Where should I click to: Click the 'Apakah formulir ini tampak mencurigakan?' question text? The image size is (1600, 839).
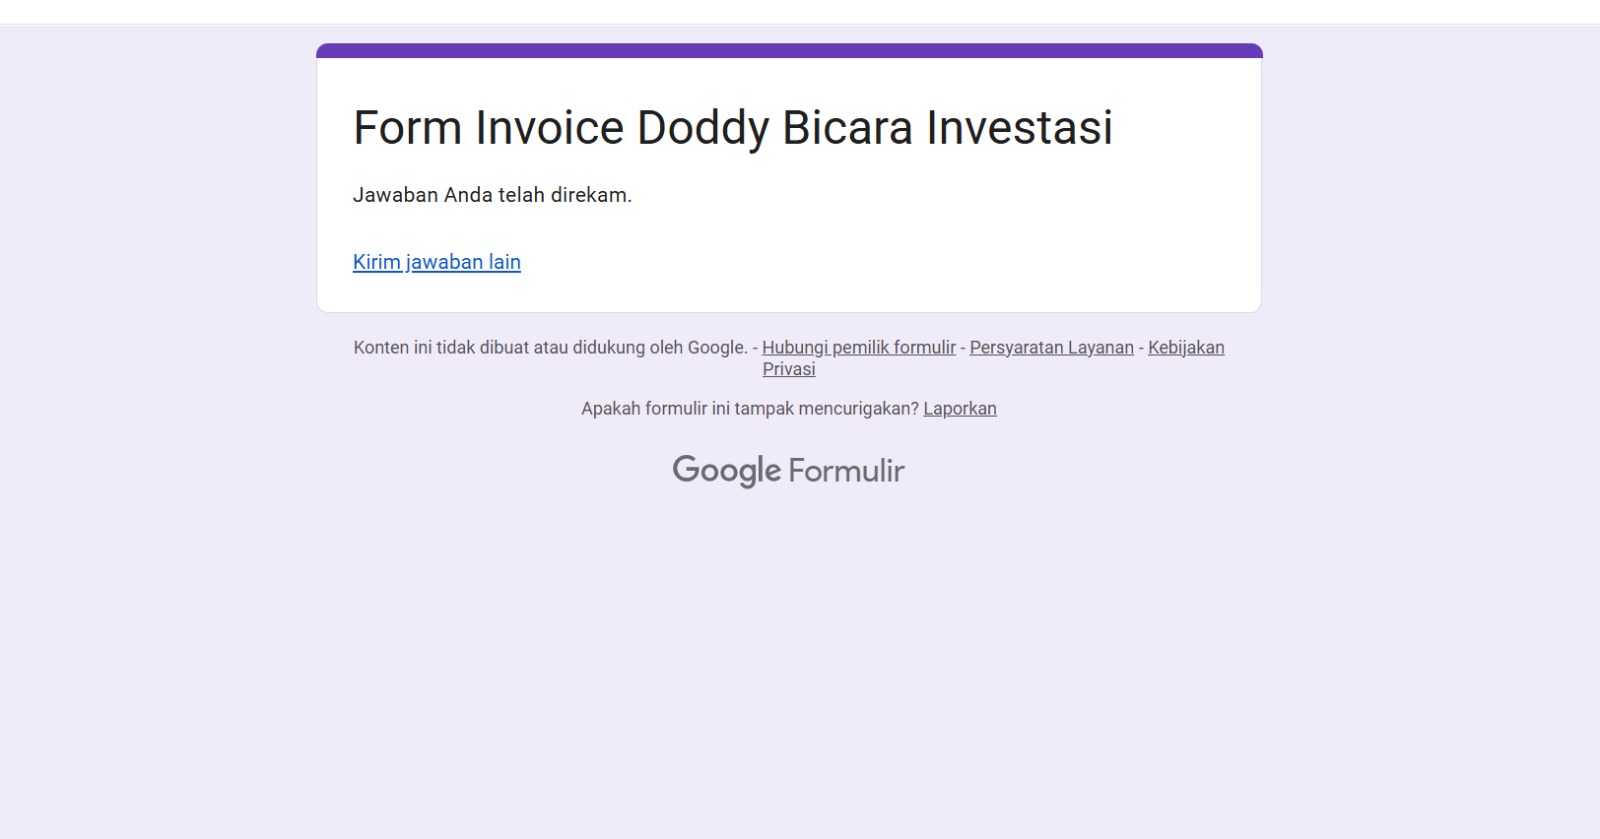coord(749,409)
